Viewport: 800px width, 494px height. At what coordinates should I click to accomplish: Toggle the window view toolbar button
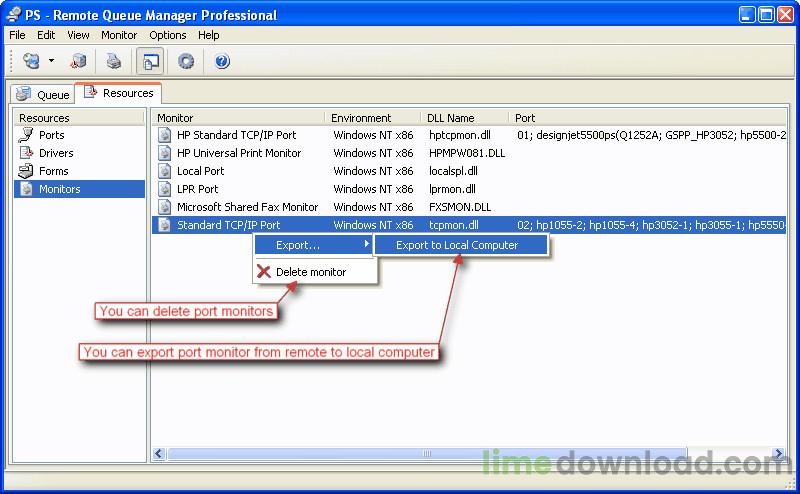tap(150, 62)
